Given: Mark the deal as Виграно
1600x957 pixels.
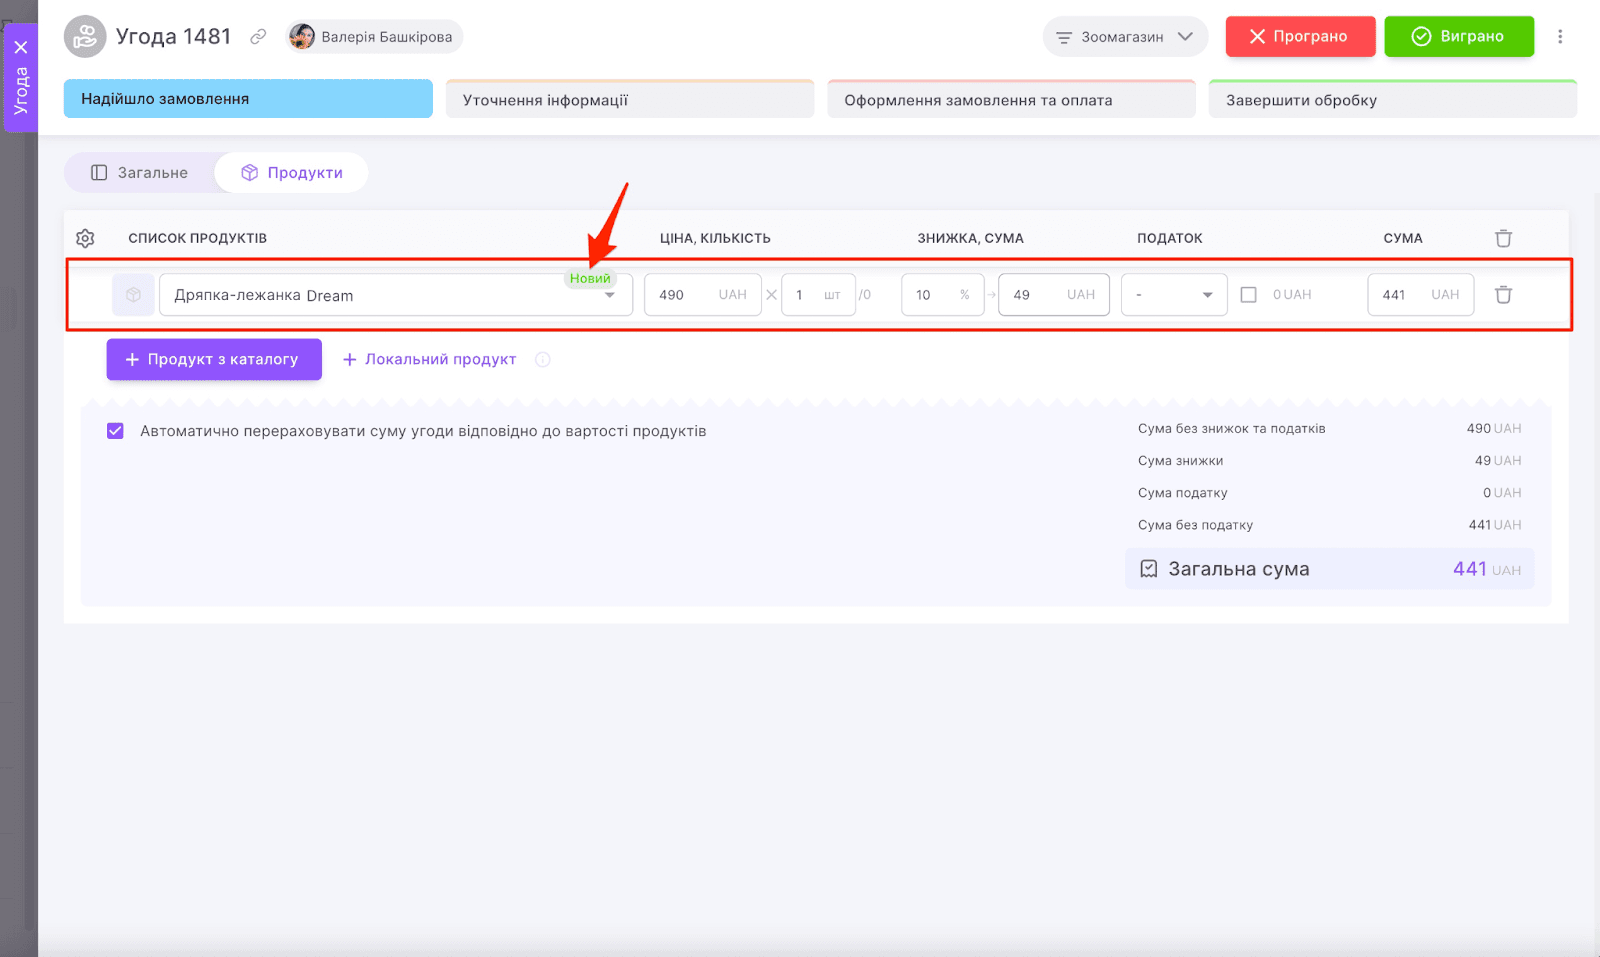Looking at the screenshot, I should pyautogui.click(x=1459, y=37).
